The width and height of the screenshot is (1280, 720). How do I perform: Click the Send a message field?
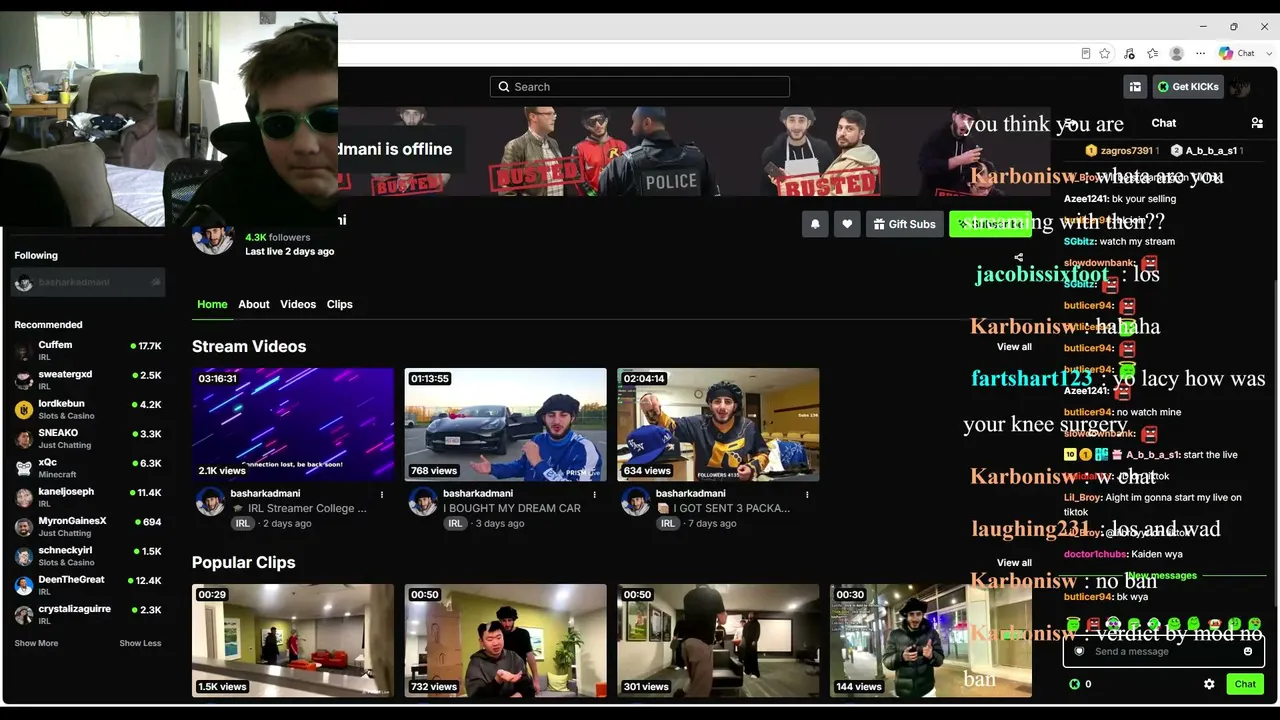click(x=1164, y=651)
